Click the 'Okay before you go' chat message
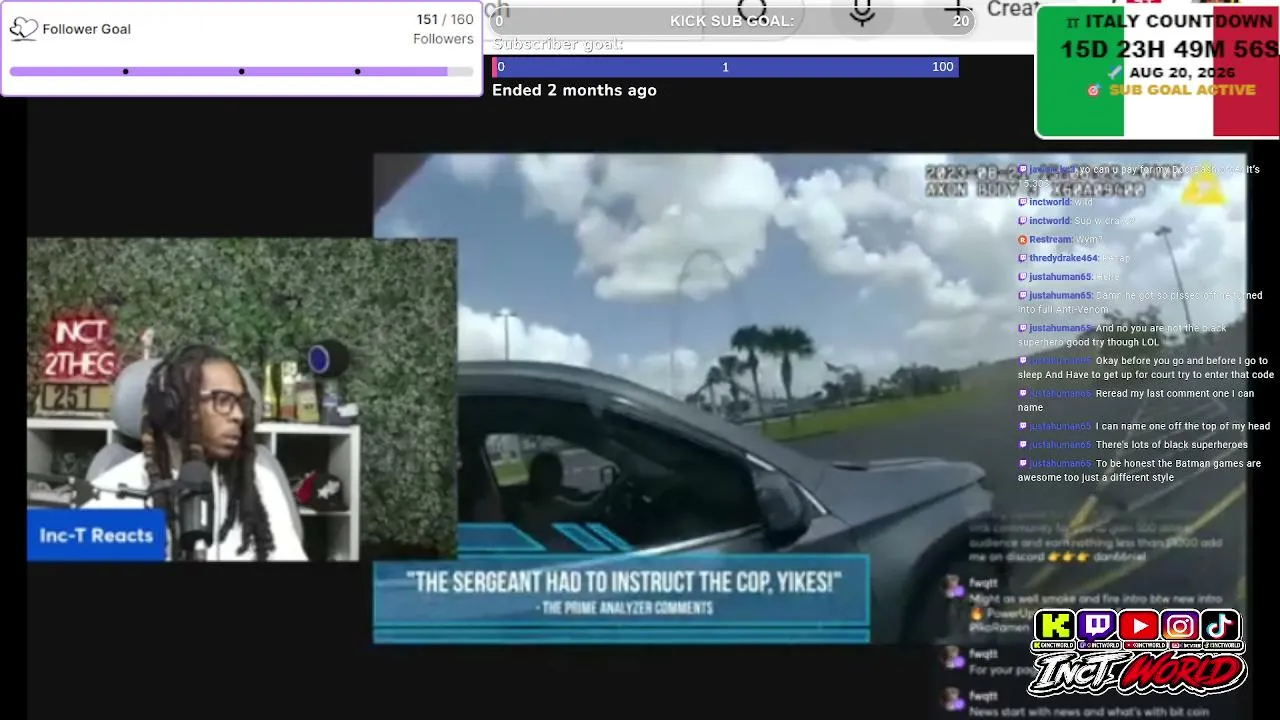 click(x=1146, y=368)
